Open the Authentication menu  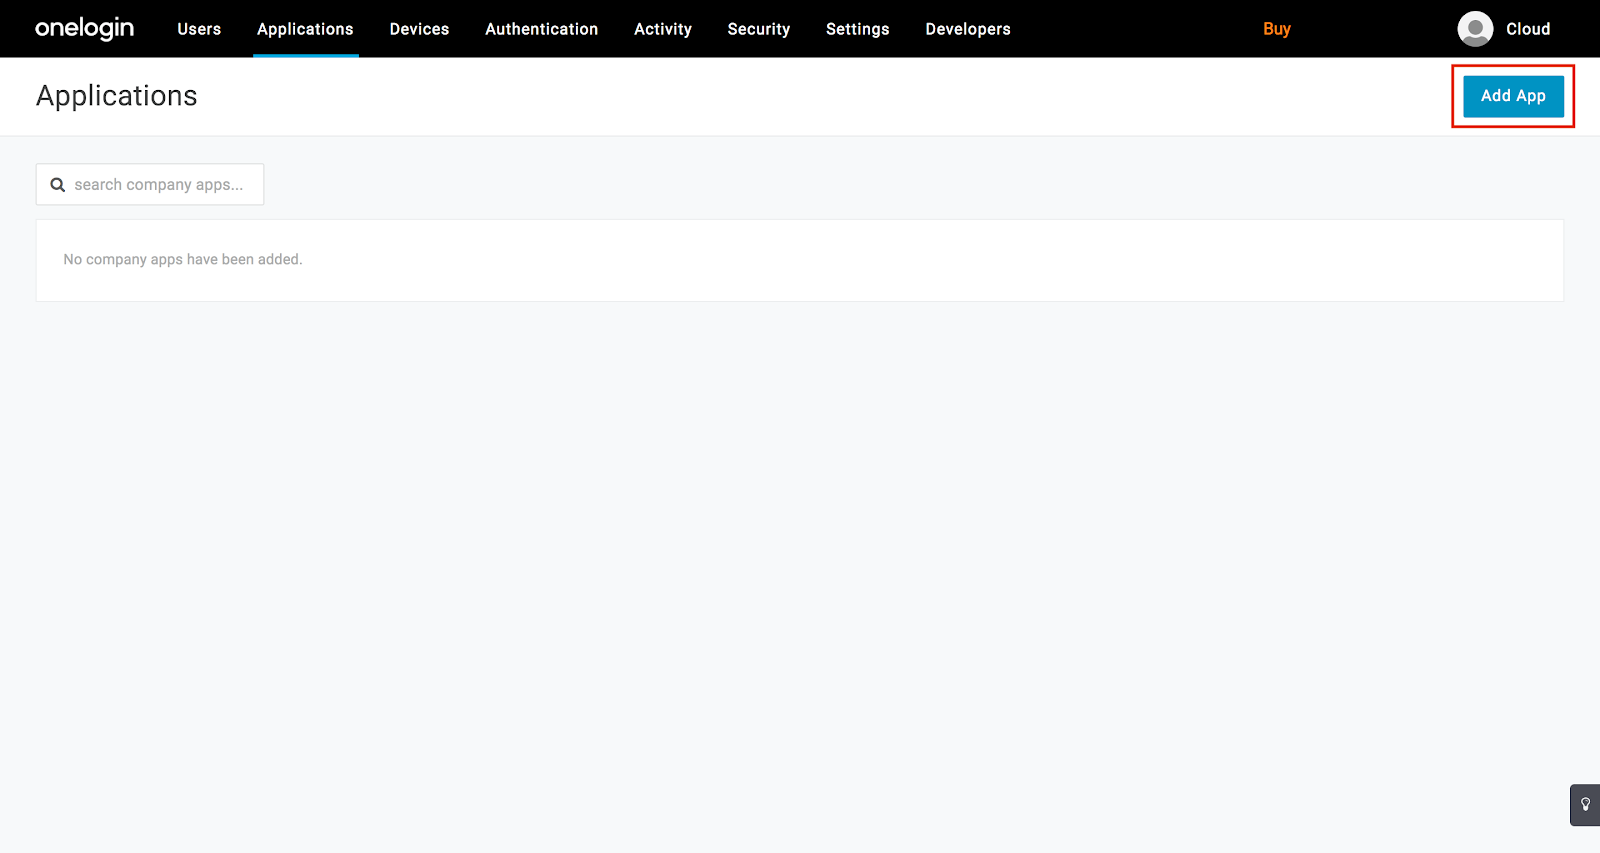541,29
